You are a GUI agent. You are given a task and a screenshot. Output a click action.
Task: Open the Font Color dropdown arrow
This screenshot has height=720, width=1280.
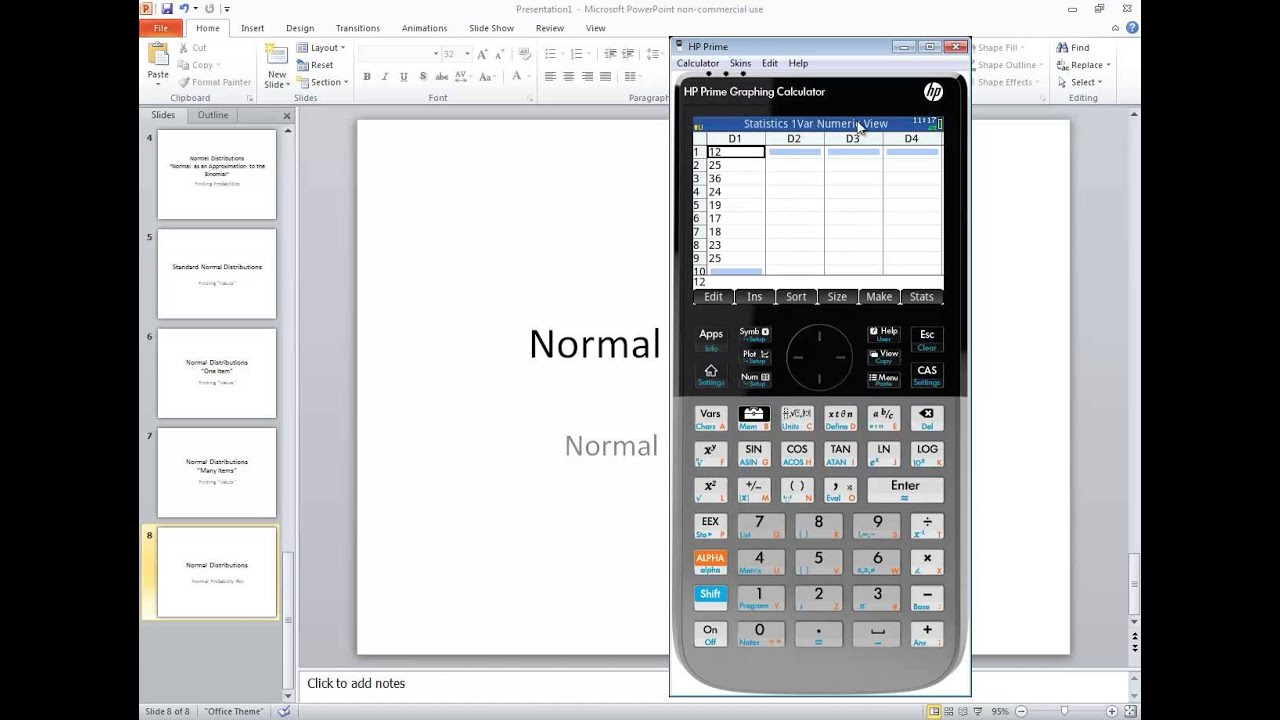tap(530, 77)
